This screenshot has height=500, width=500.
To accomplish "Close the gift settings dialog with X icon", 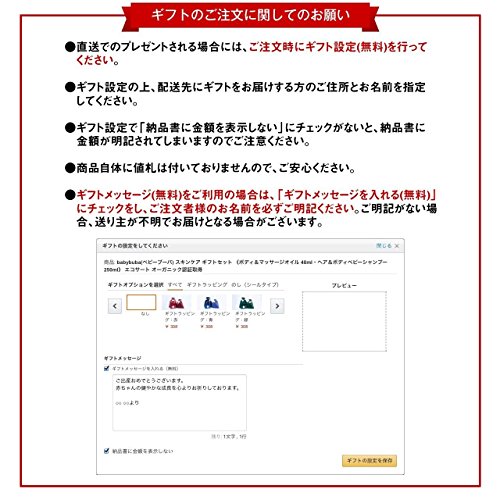I will click(397, 246).
